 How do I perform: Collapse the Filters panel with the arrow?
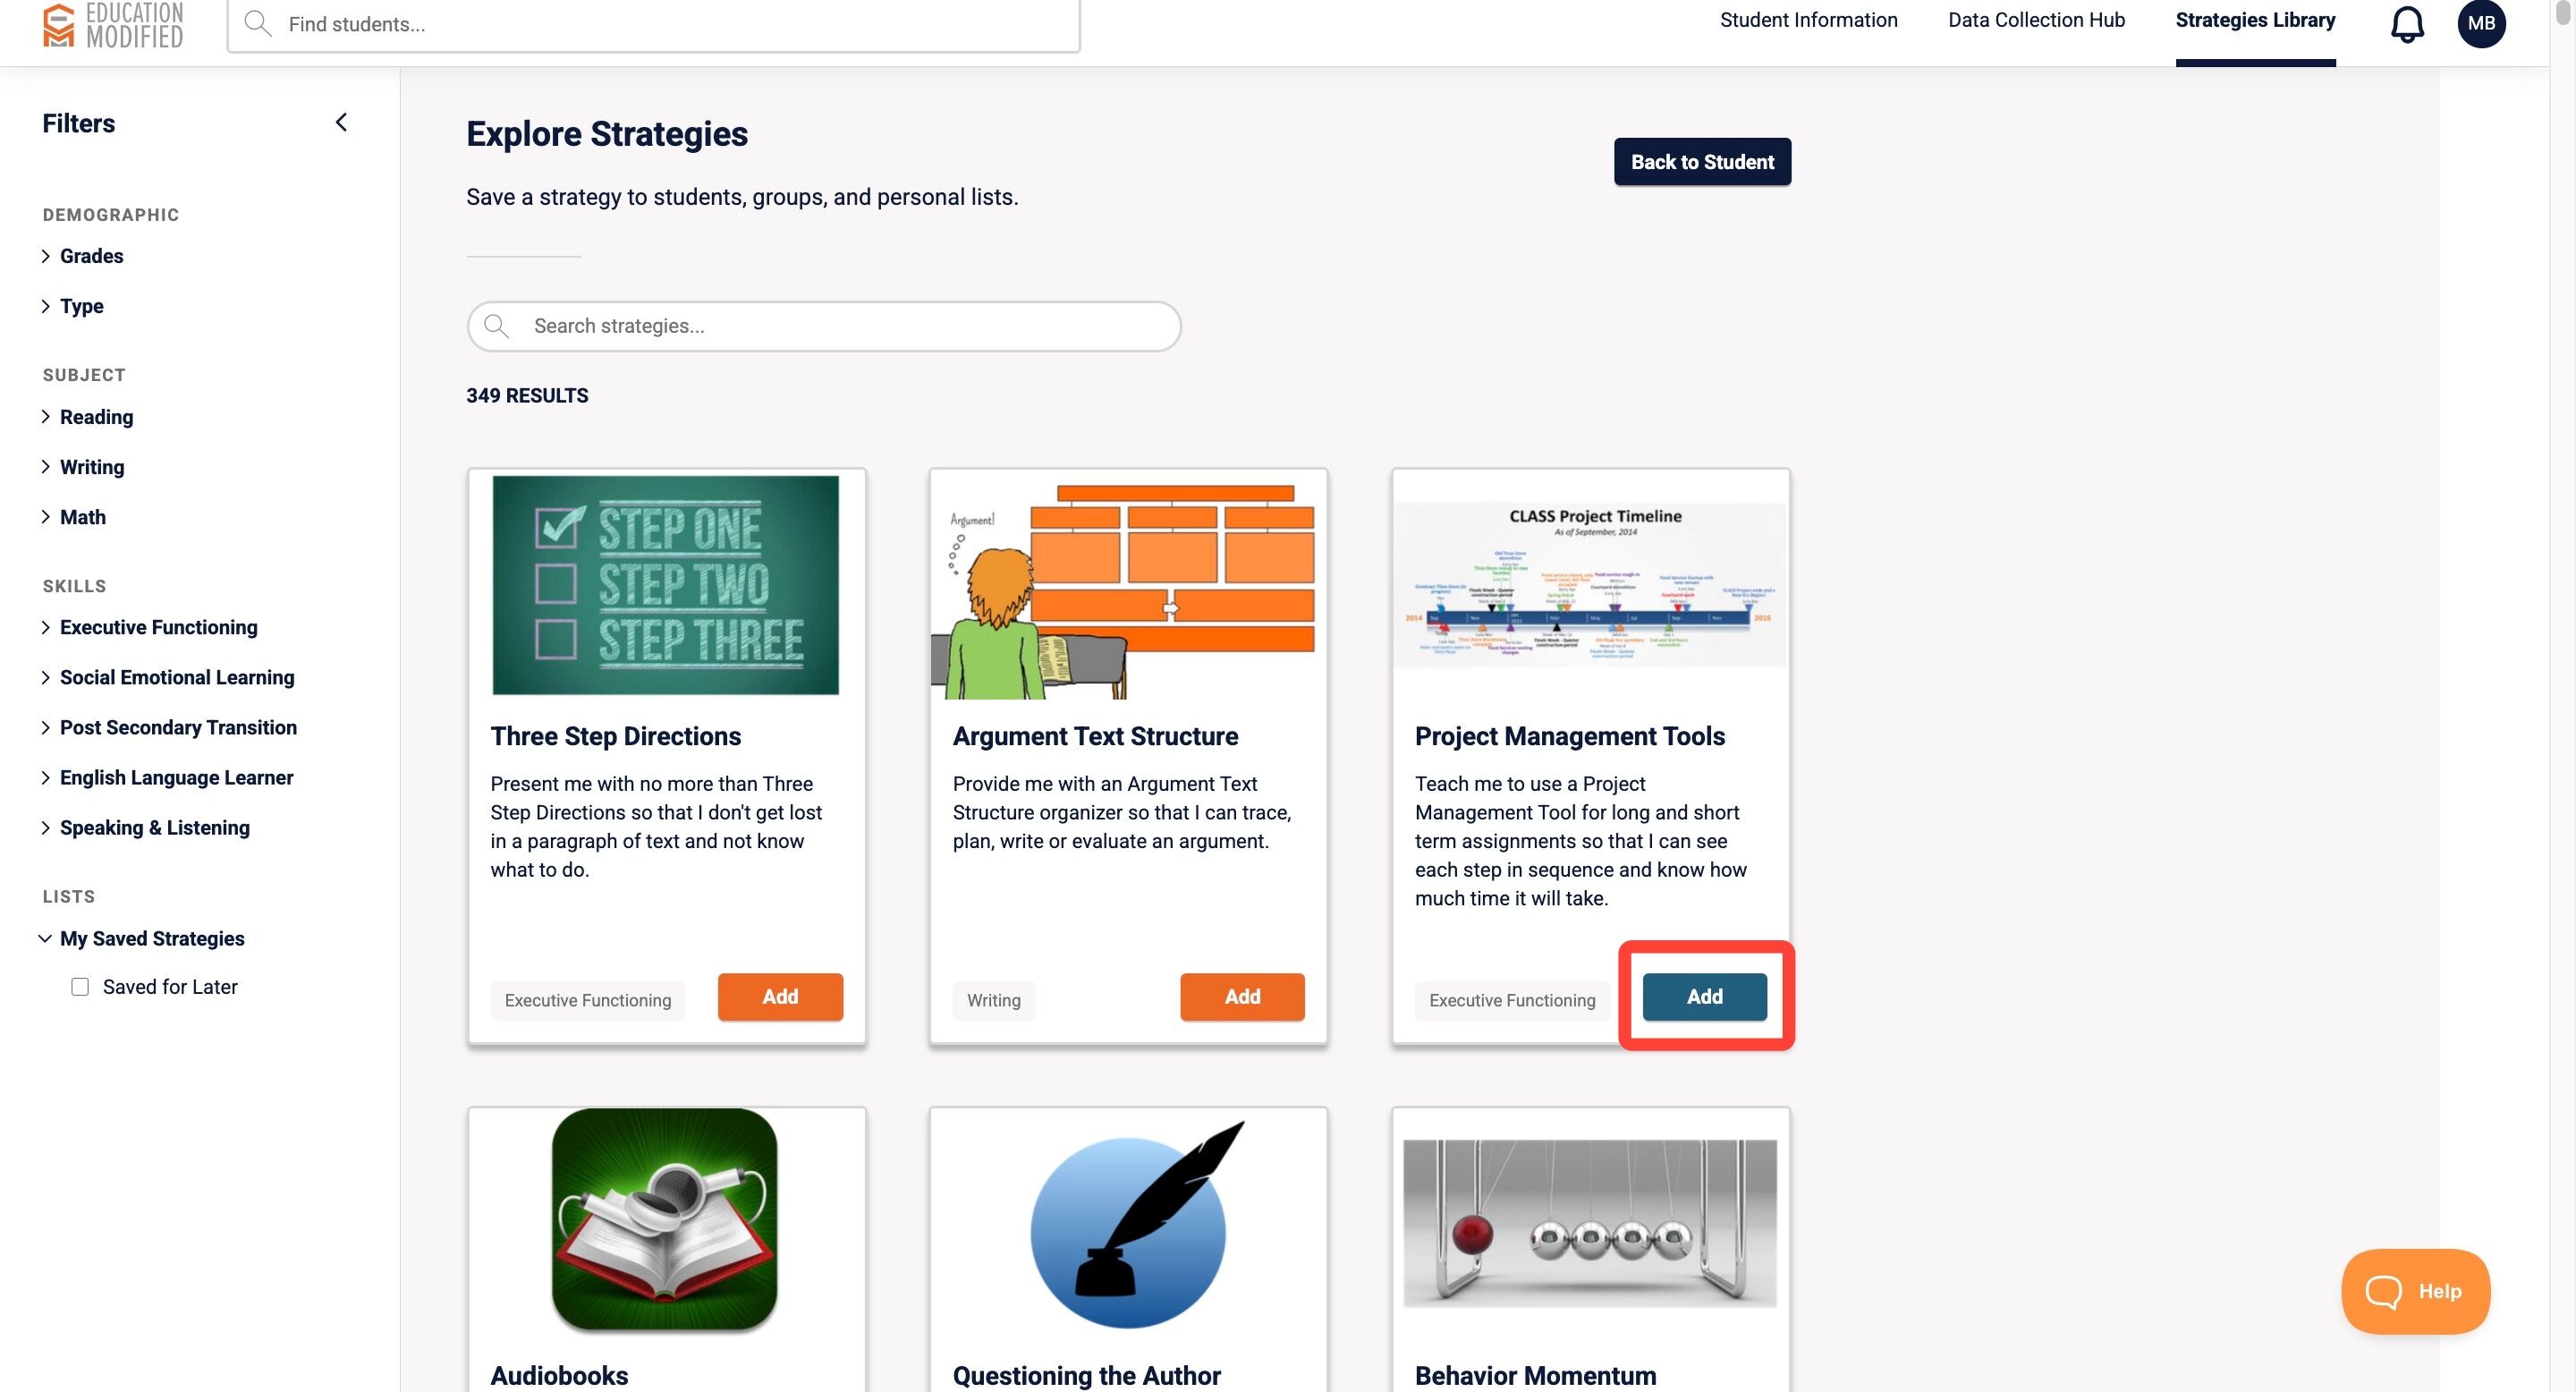point(341,122)
